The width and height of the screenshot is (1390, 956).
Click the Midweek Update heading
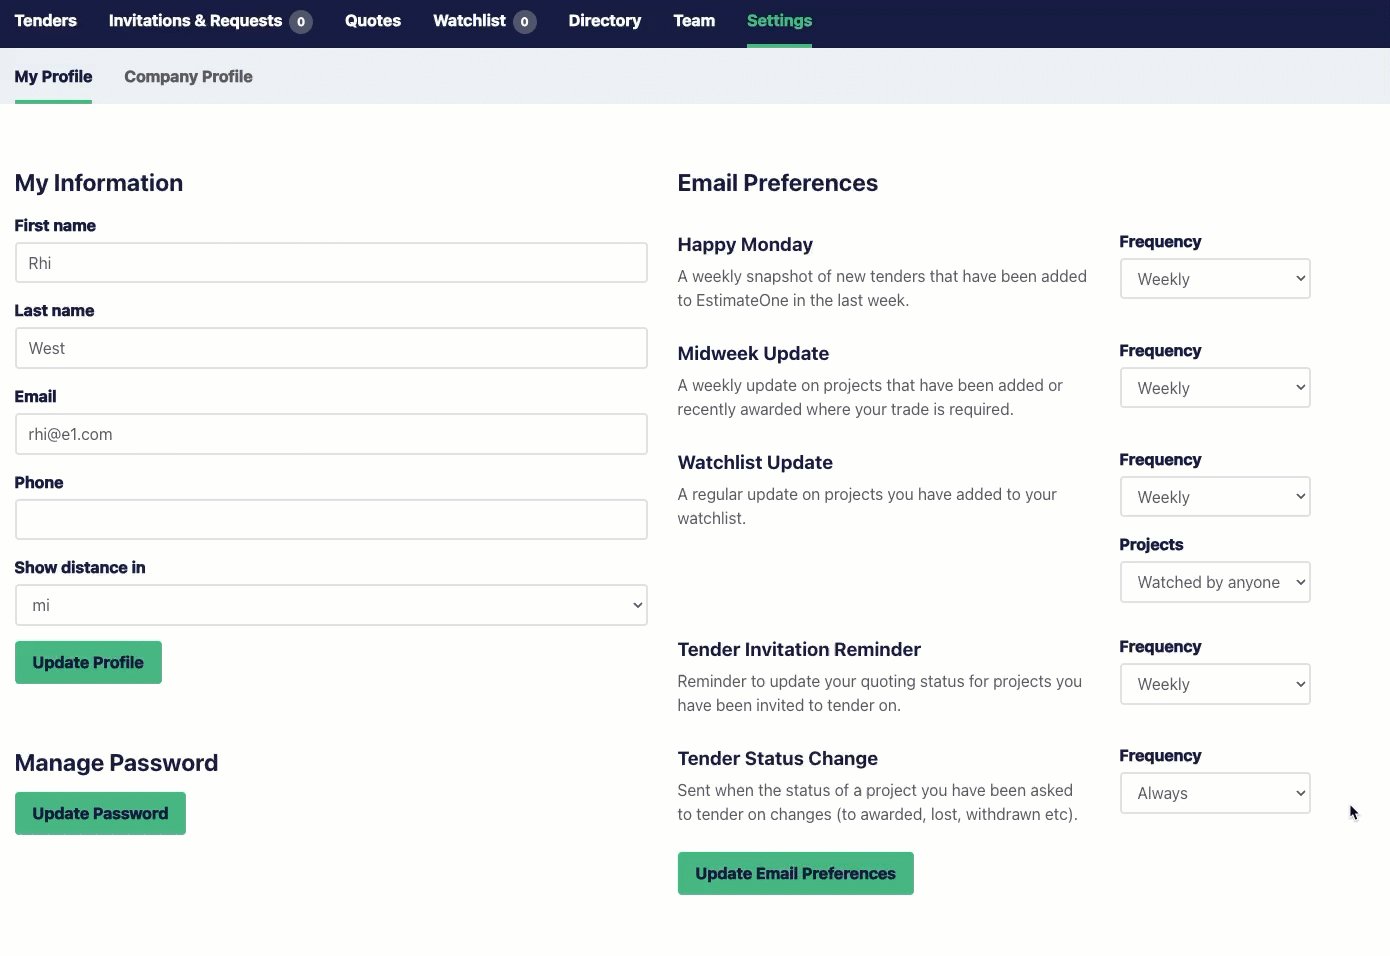tap(753, 354)
